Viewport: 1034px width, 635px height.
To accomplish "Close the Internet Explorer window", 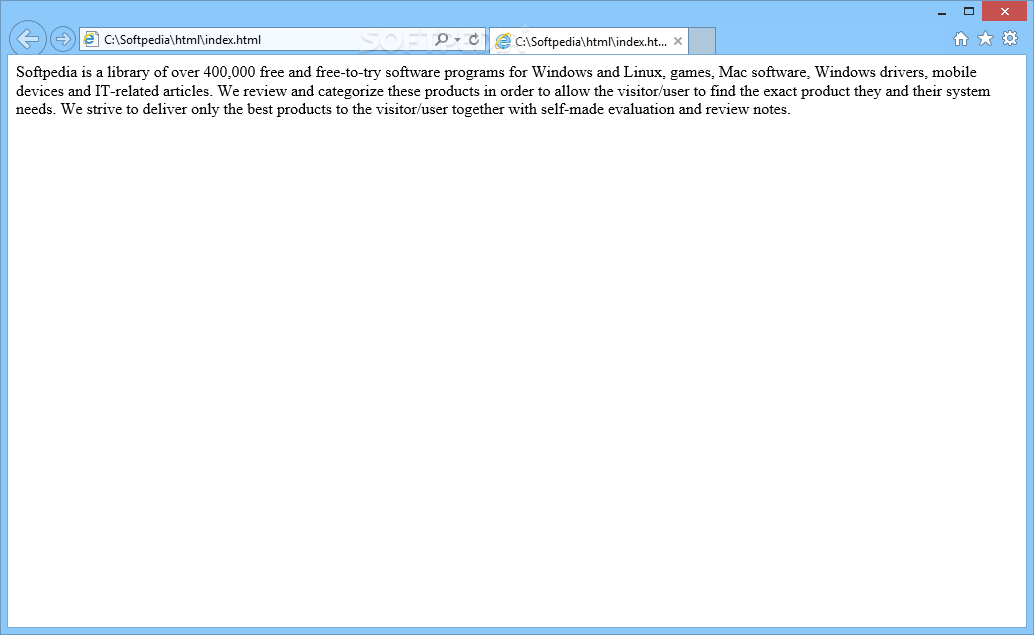I will point(1004,11).
